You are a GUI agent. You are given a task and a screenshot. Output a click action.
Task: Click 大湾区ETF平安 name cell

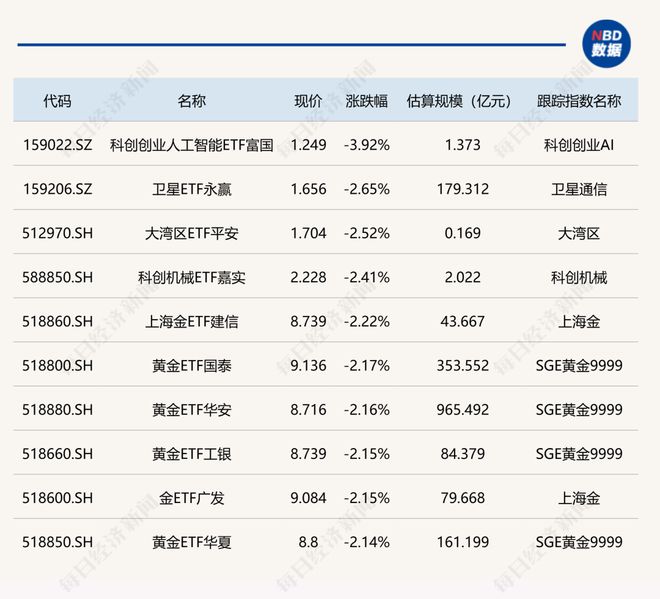tap(192, 233)
